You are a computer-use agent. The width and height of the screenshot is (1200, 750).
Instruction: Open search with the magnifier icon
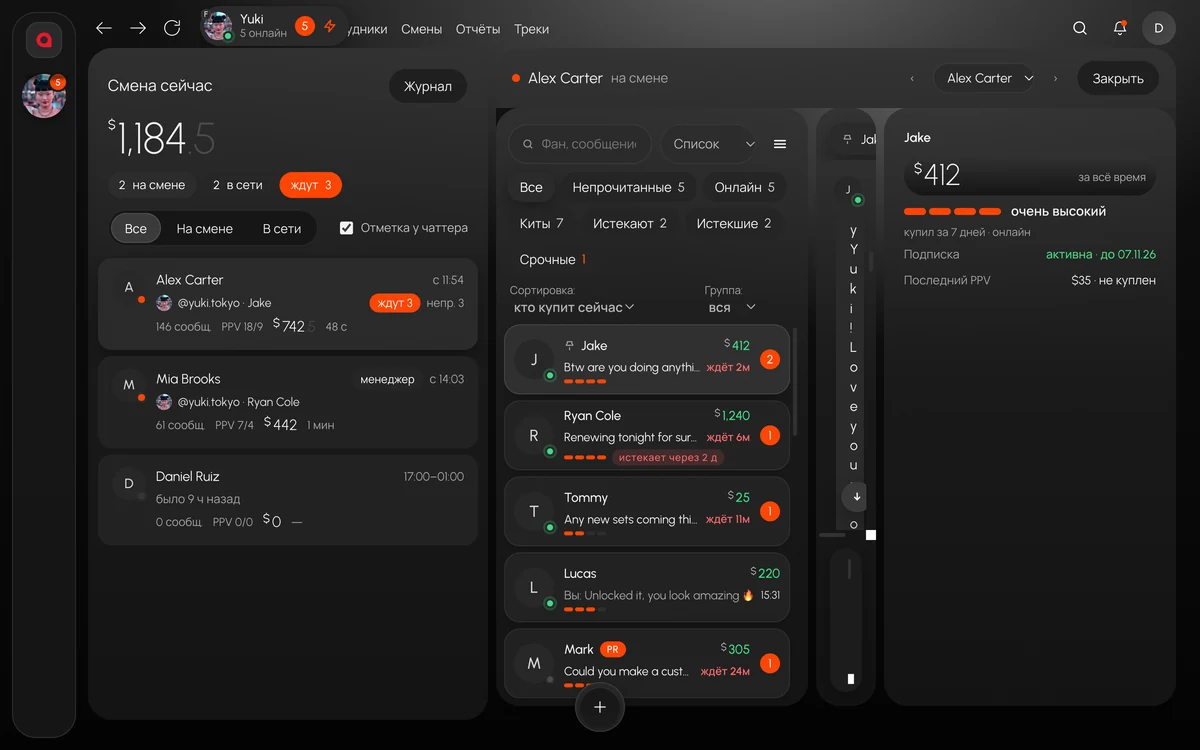point(1080,28)
